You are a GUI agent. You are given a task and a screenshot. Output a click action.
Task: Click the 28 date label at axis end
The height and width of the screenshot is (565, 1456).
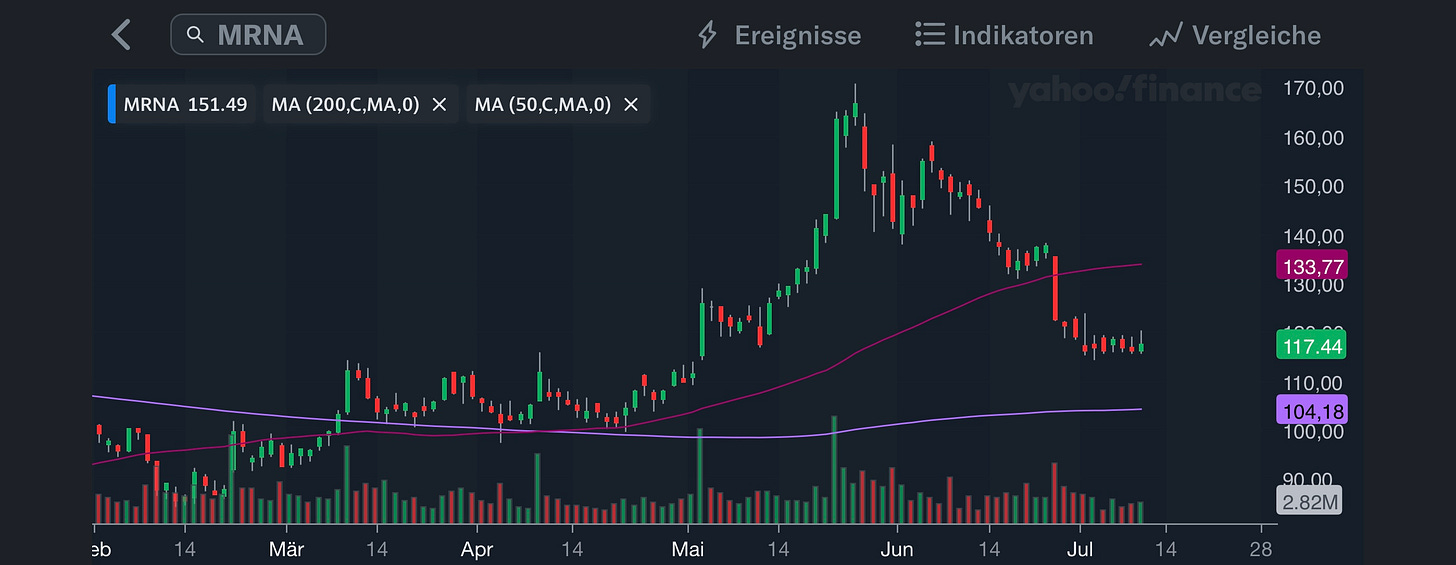(1261, 549)
